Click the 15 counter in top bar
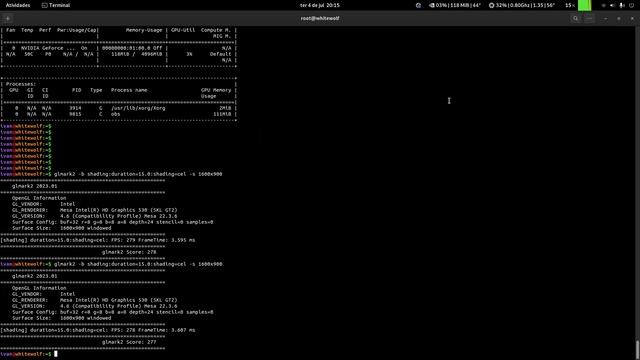Viewport: 640px width, 360px height. point(570,5)
